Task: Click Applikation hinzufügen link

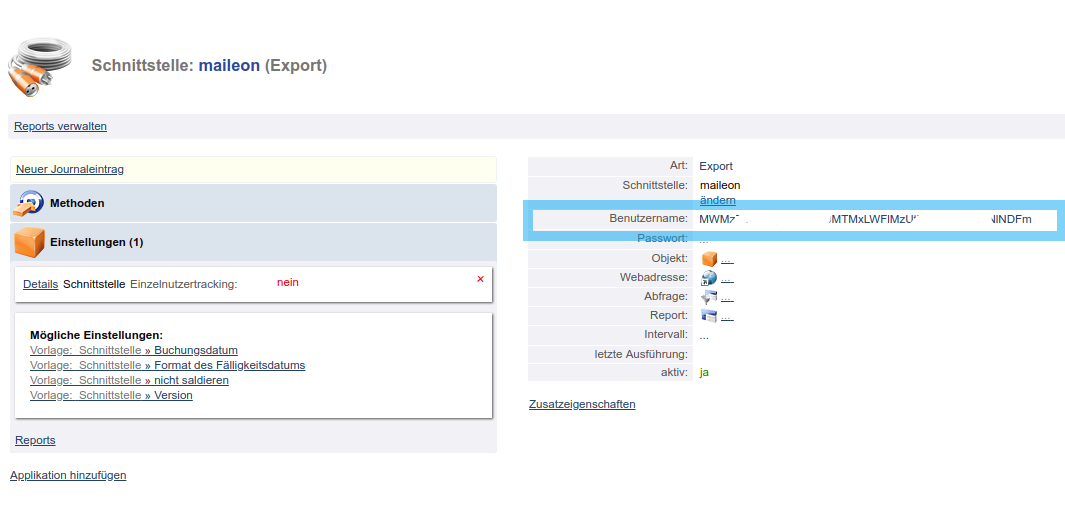Action: click(68, 475)
